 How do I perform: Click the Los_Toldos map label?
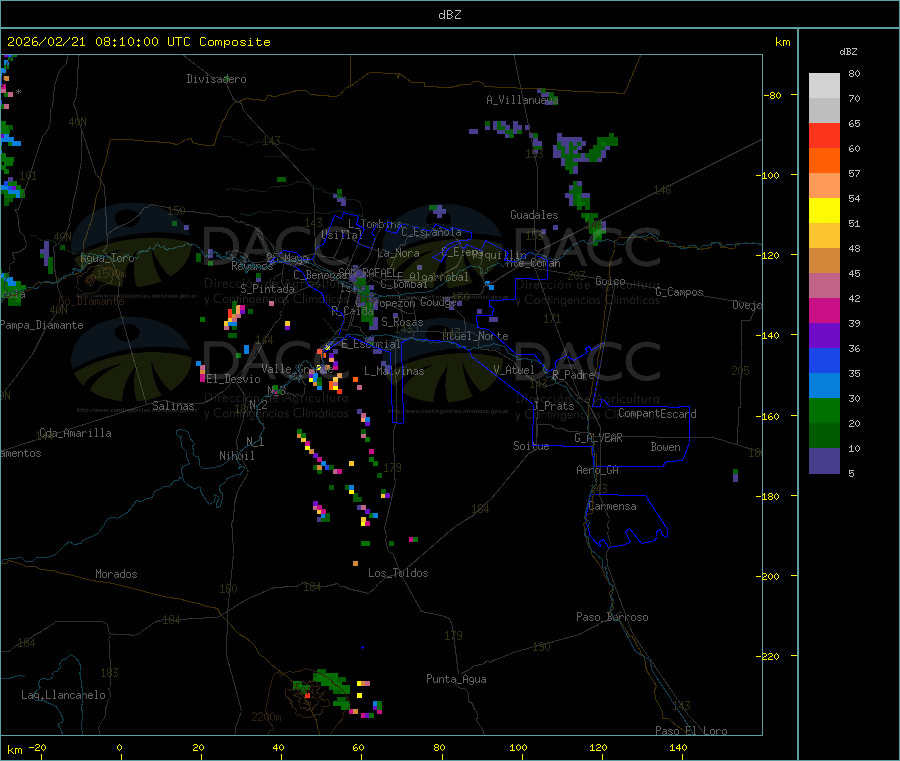click(398, 573)
